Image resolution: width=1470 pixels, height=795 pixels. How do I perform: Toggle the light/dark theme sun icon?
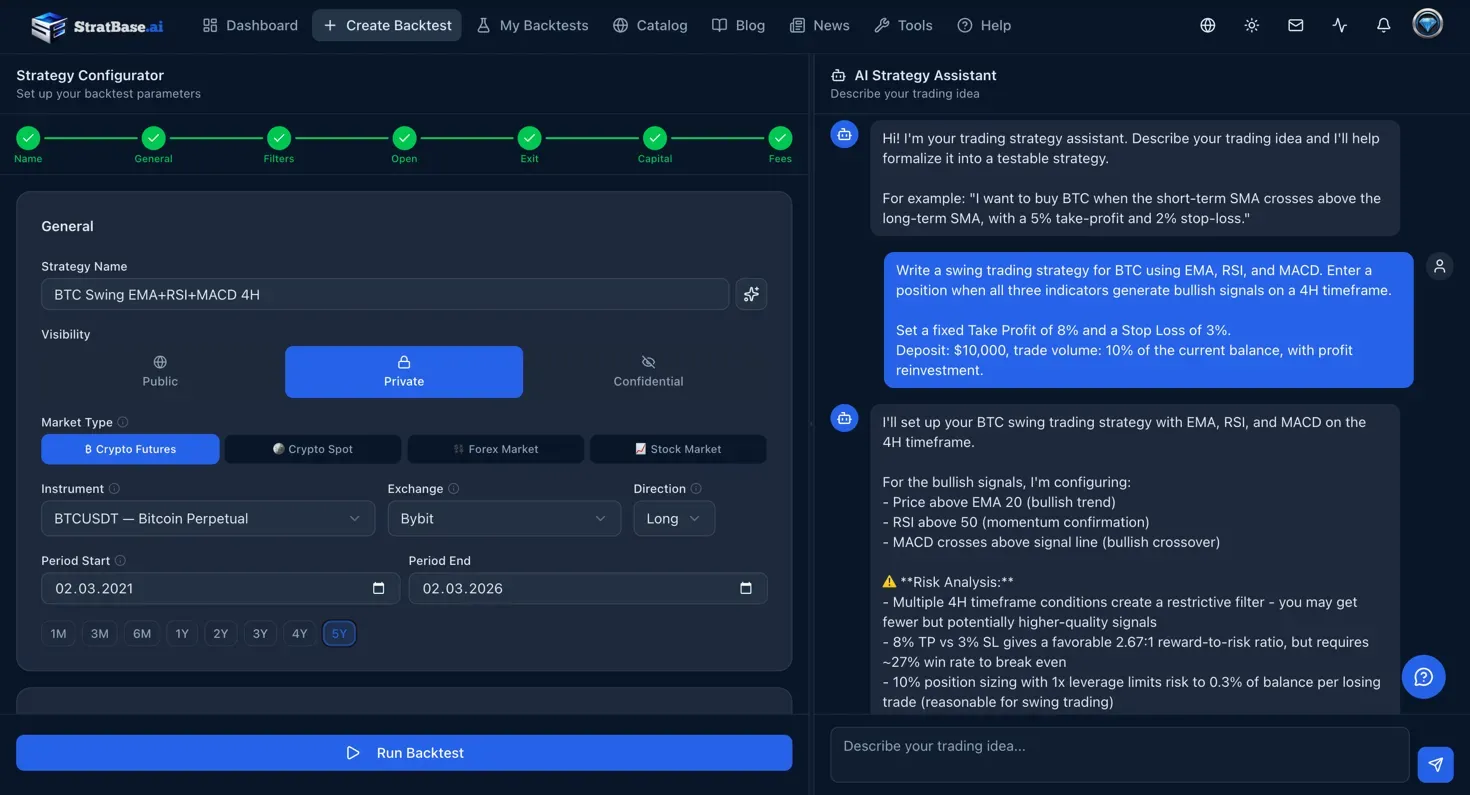[1251, 25]
